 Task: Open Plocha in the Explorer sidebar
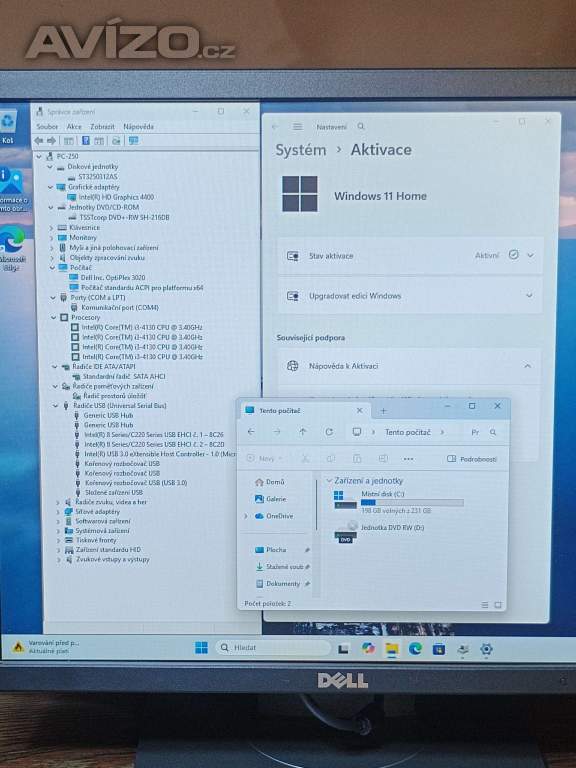271,550
